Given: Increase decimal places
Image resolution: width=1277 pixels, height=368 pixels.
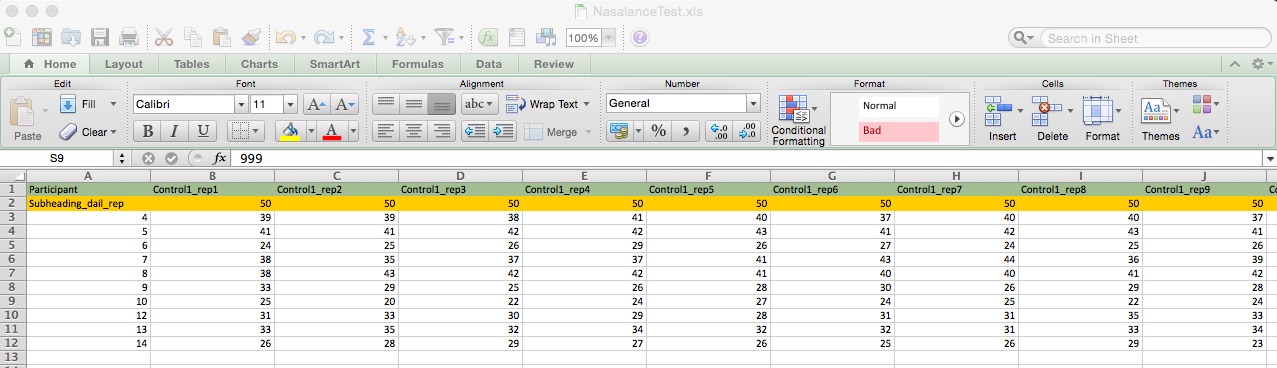Looking at the screenshot, I should pyautogui.click(x=718, y=131).
